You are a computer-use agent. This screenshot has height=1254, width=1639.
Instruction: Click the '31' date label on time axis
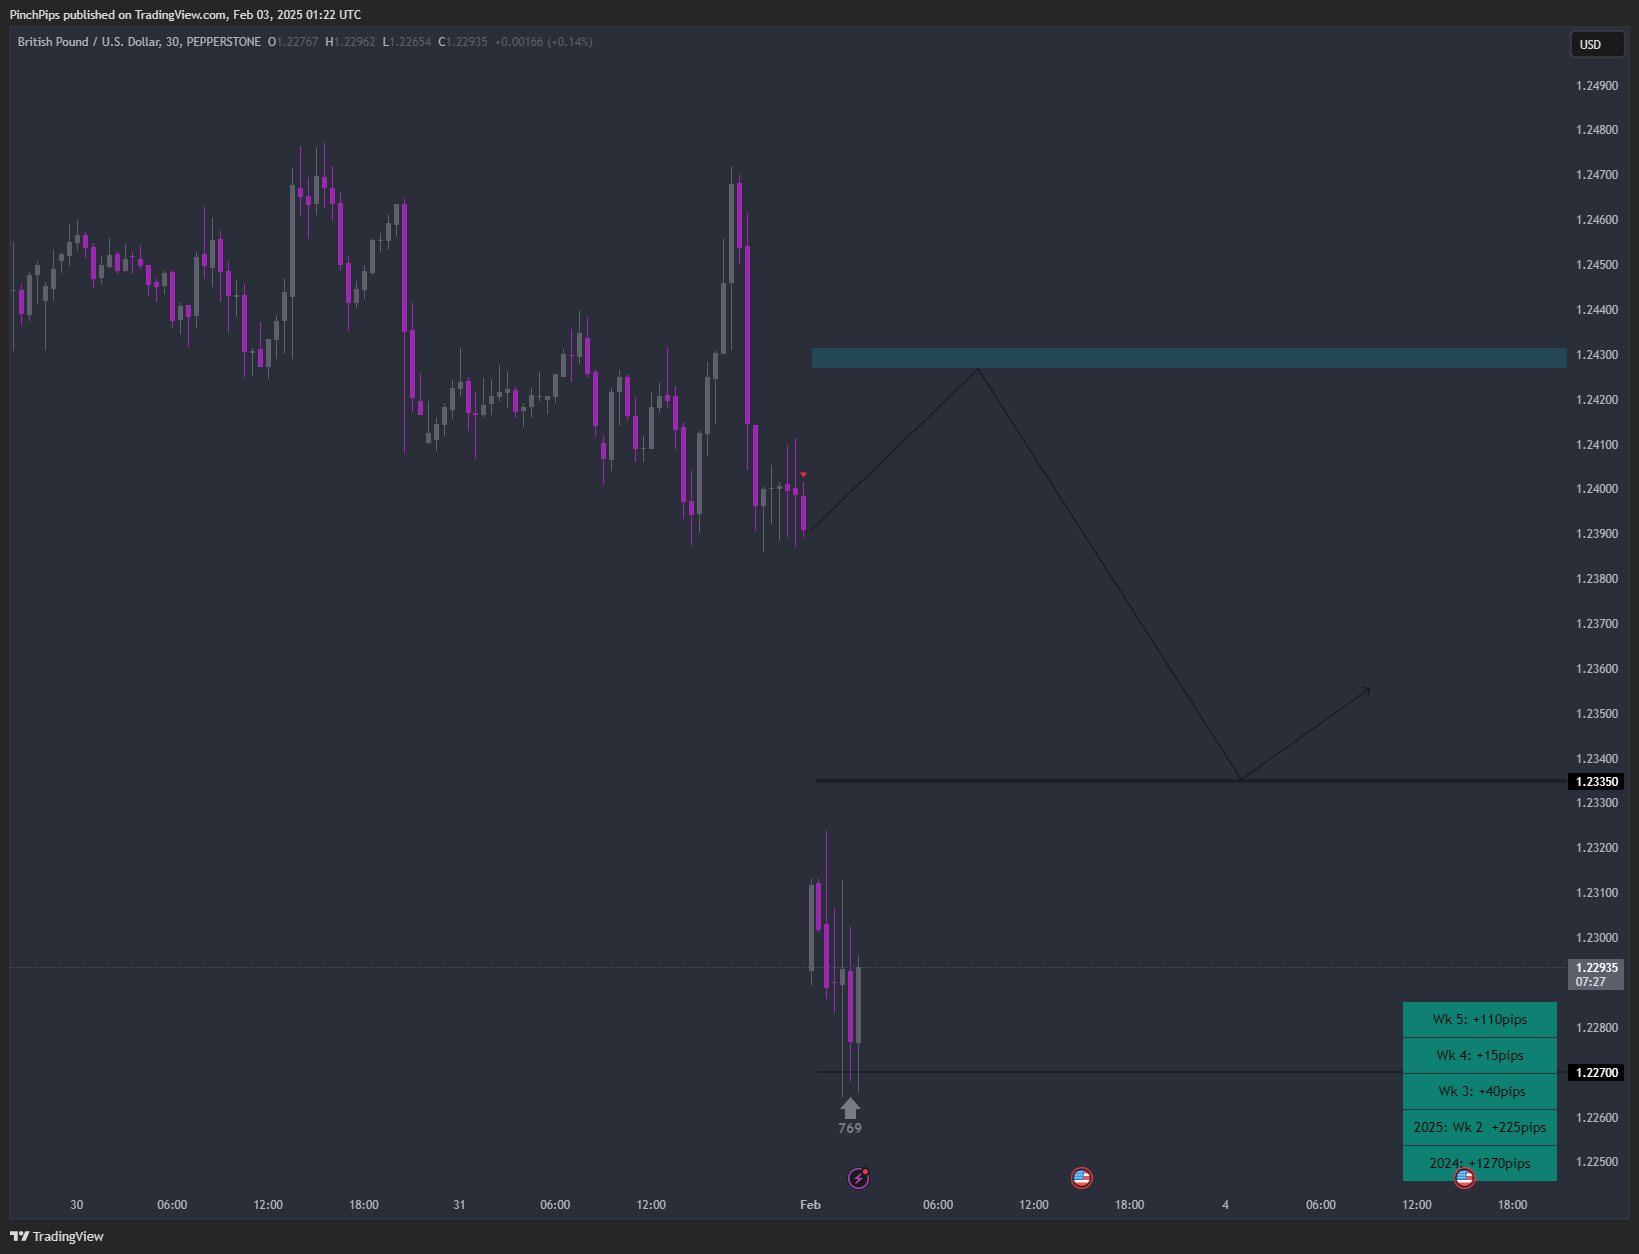pyautogui.click(x=459, y=1205)
